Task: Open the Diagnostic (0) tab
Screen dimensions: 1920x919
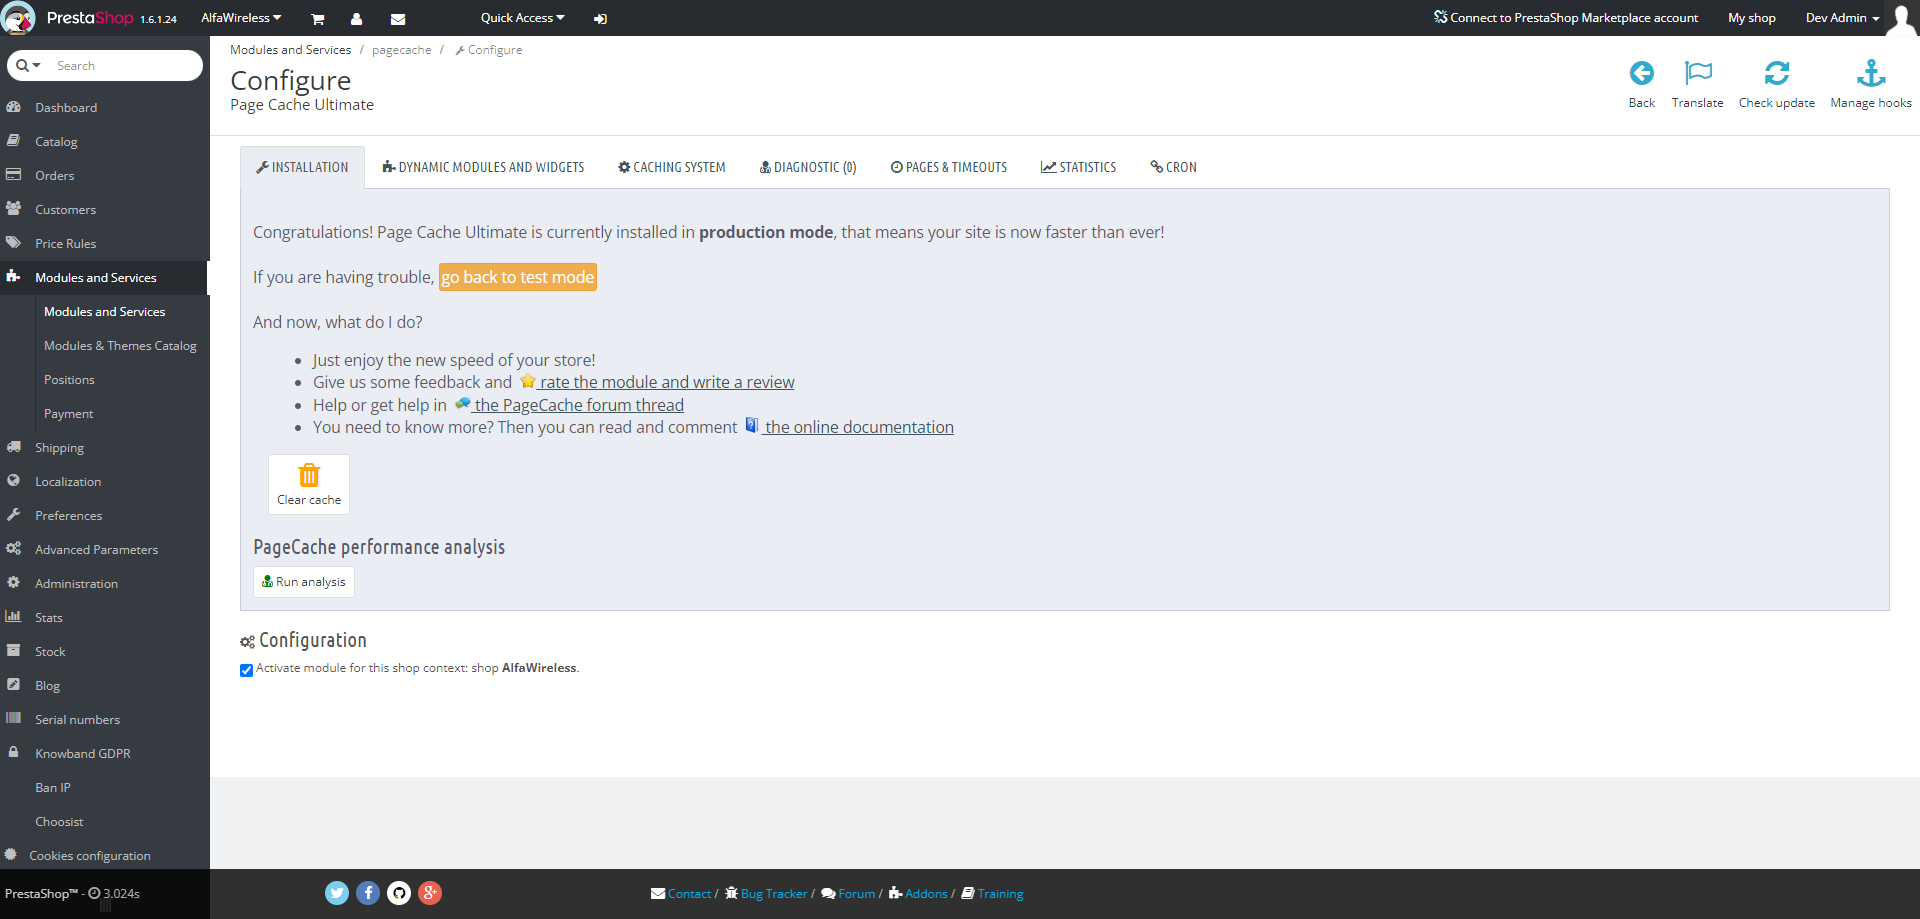Action: [x=808, y=167]
